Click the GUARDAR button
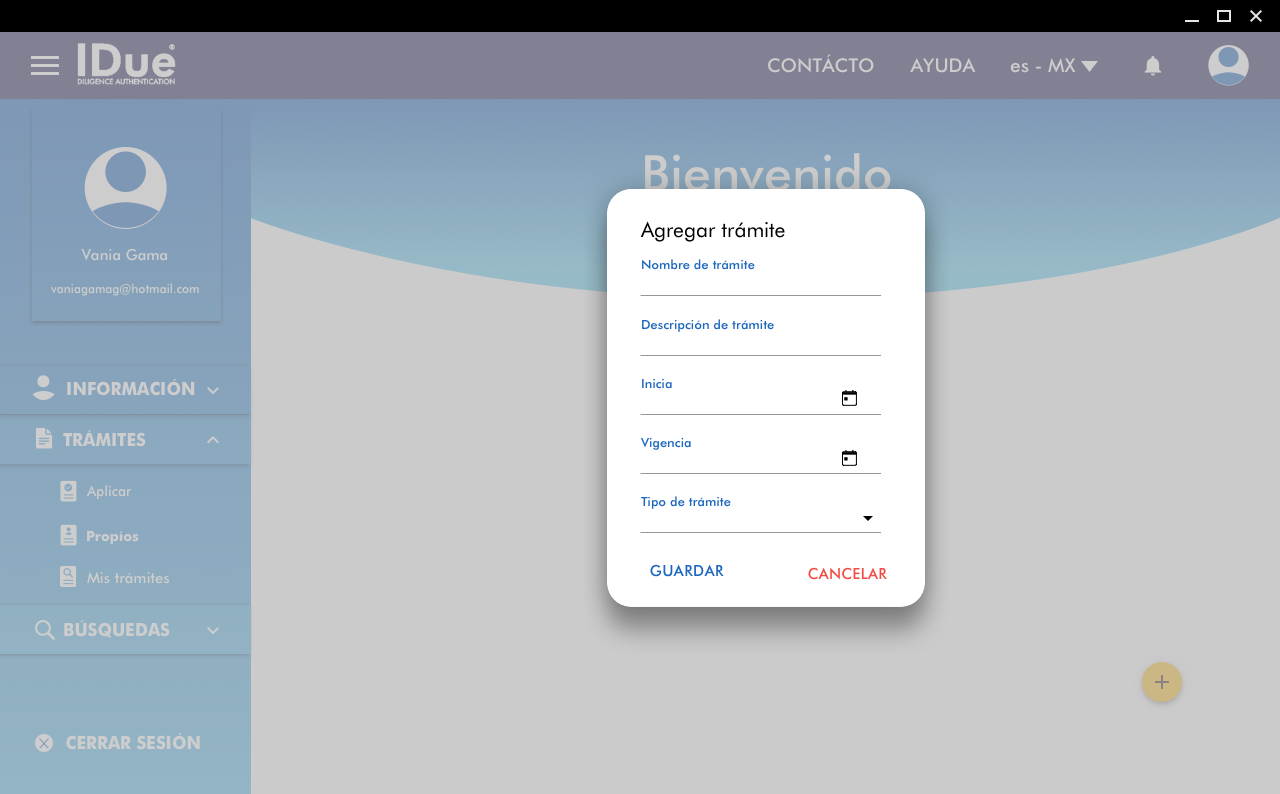Screen dimensions: 1280x794 point(686,571)
